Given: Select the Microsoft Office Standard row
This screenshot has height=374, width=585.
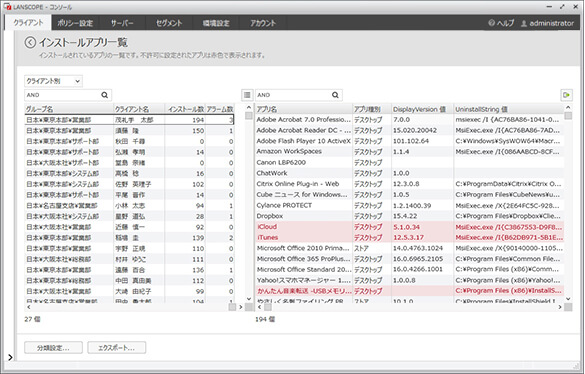Looking at the screenshot, I should point(410,269).
